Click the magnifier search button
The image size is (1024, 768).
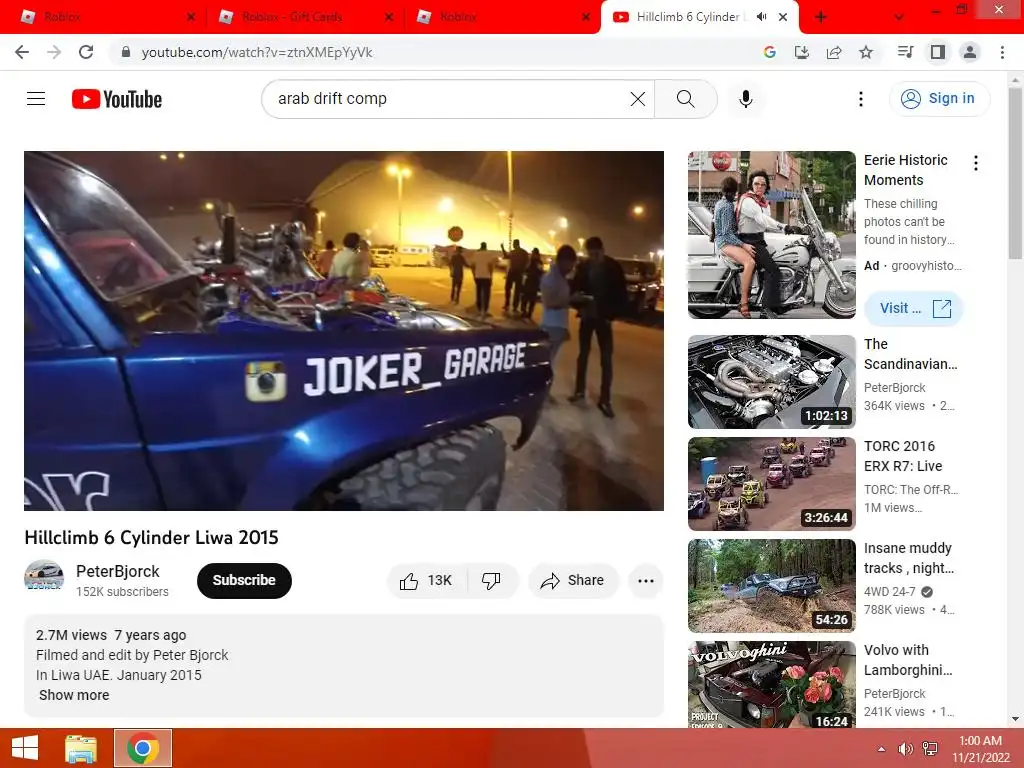(685, 99)
